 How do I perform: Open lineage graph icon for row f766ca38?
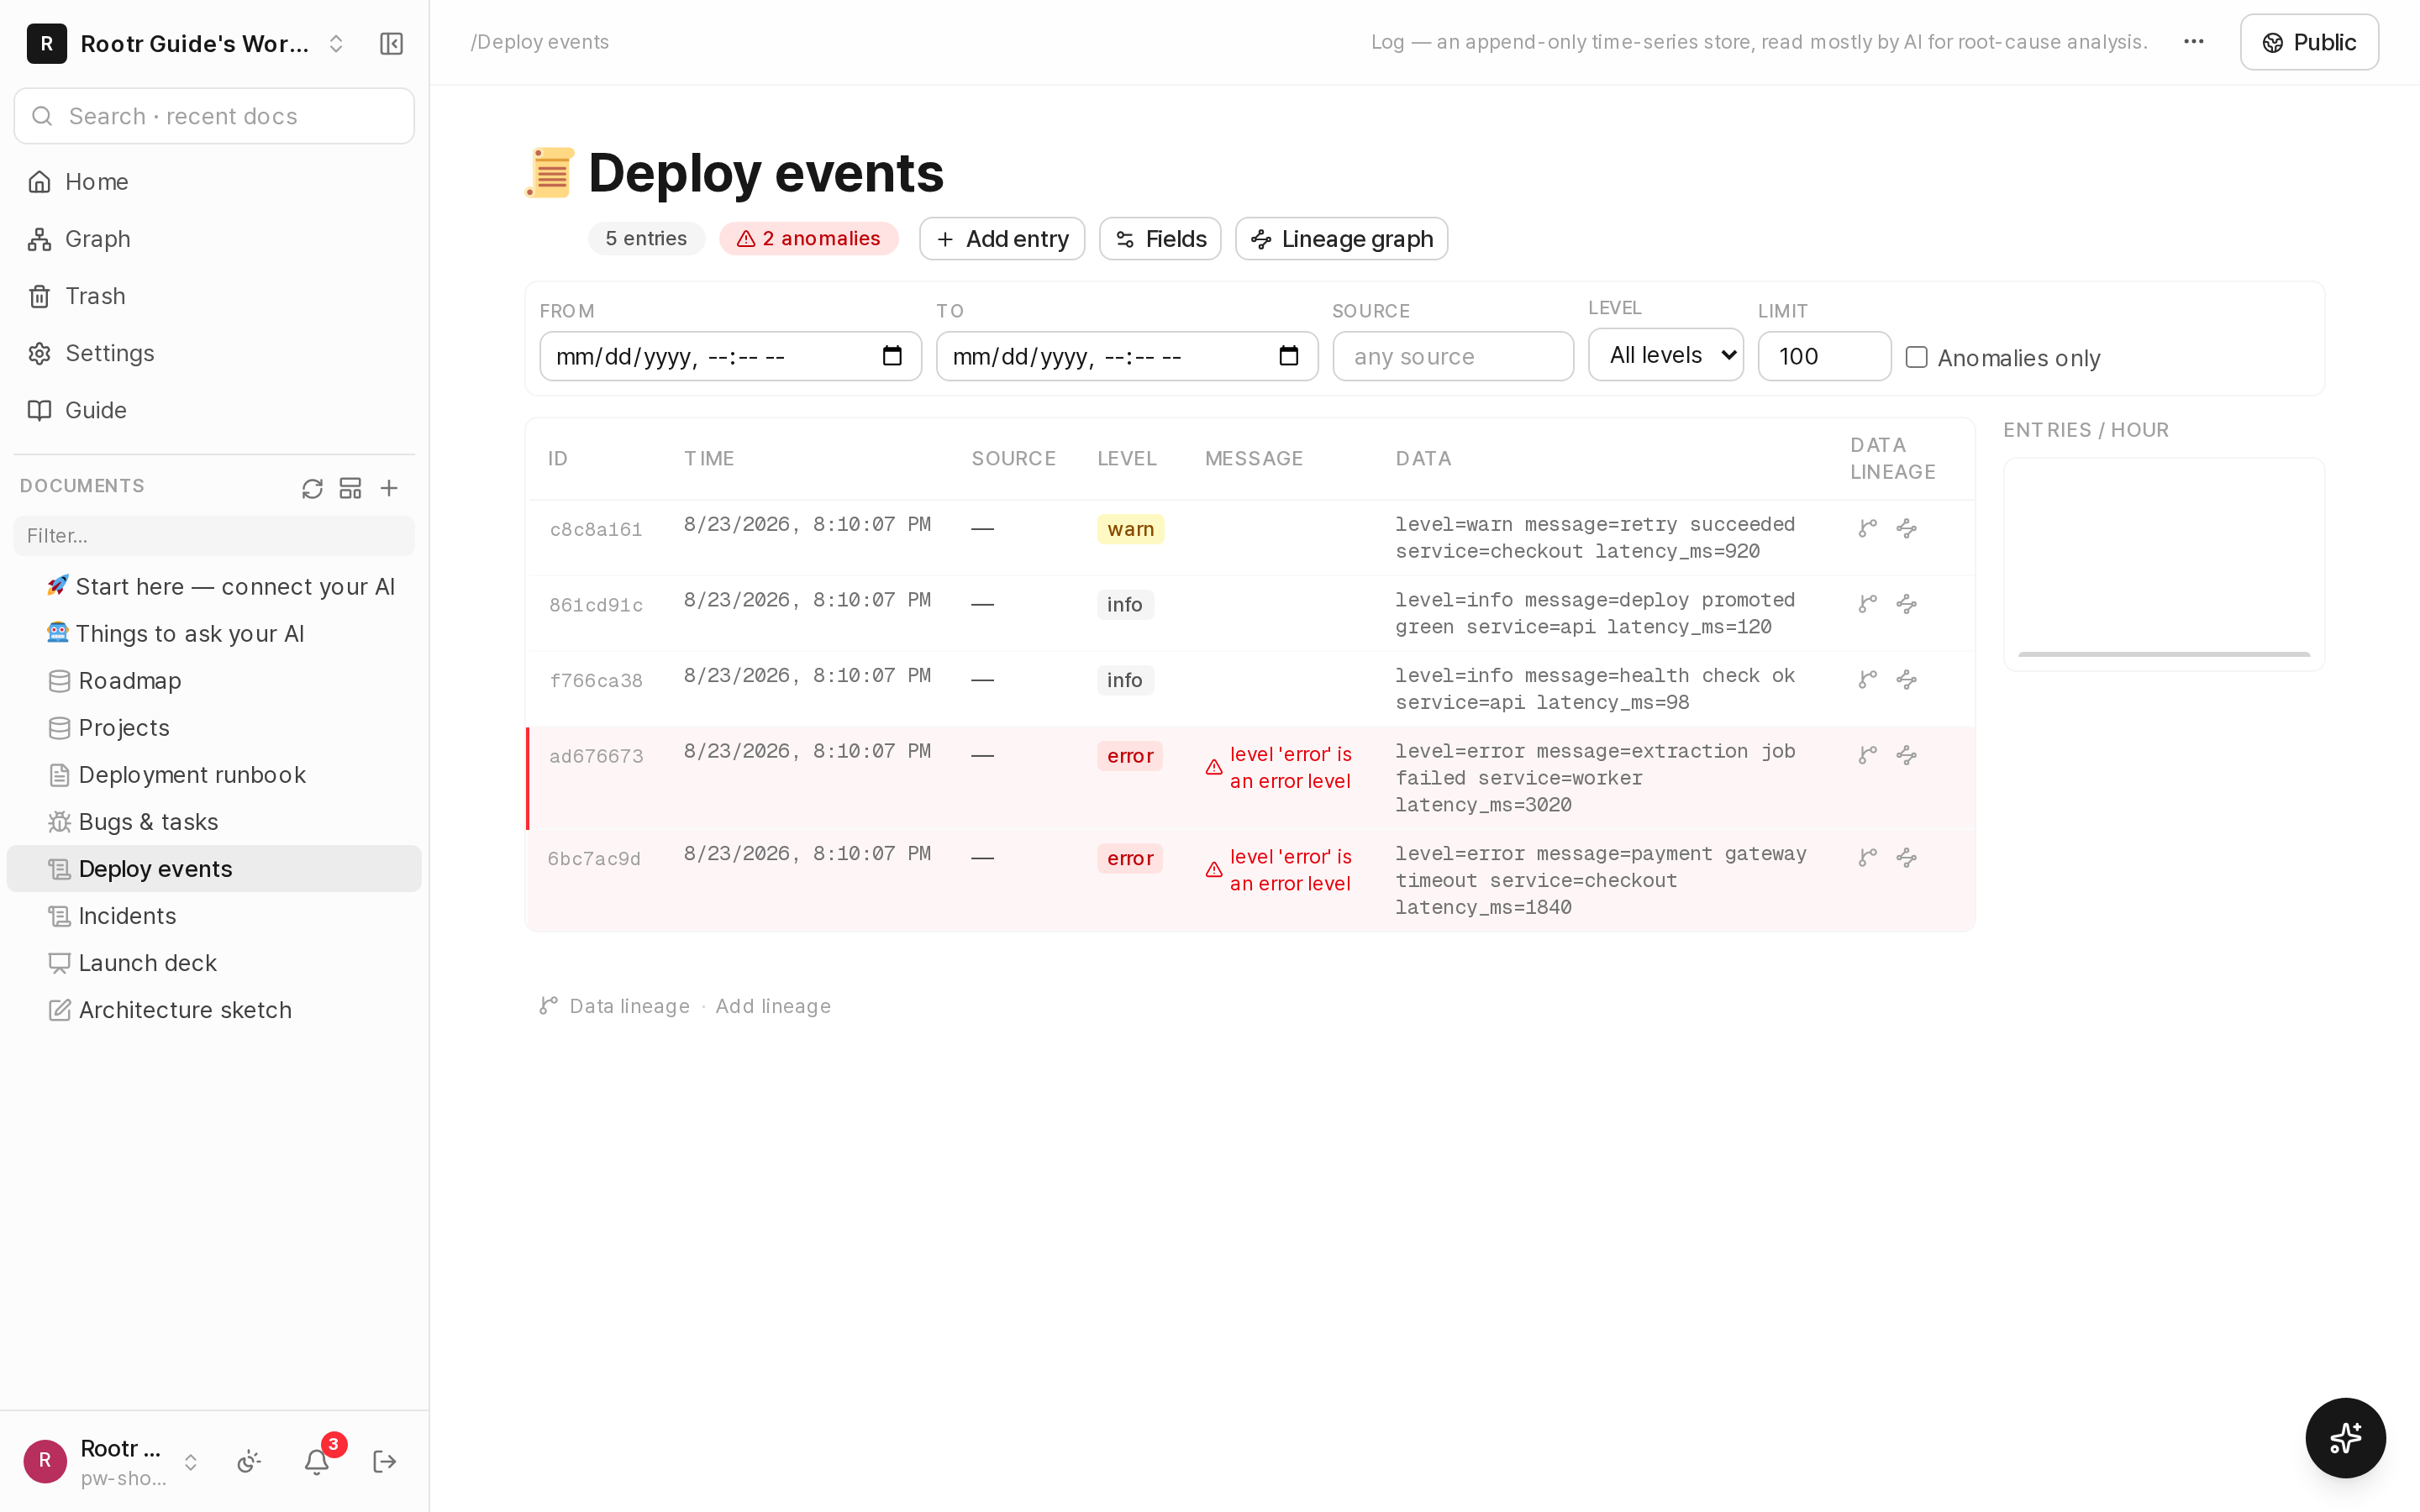click(1906, 680)
